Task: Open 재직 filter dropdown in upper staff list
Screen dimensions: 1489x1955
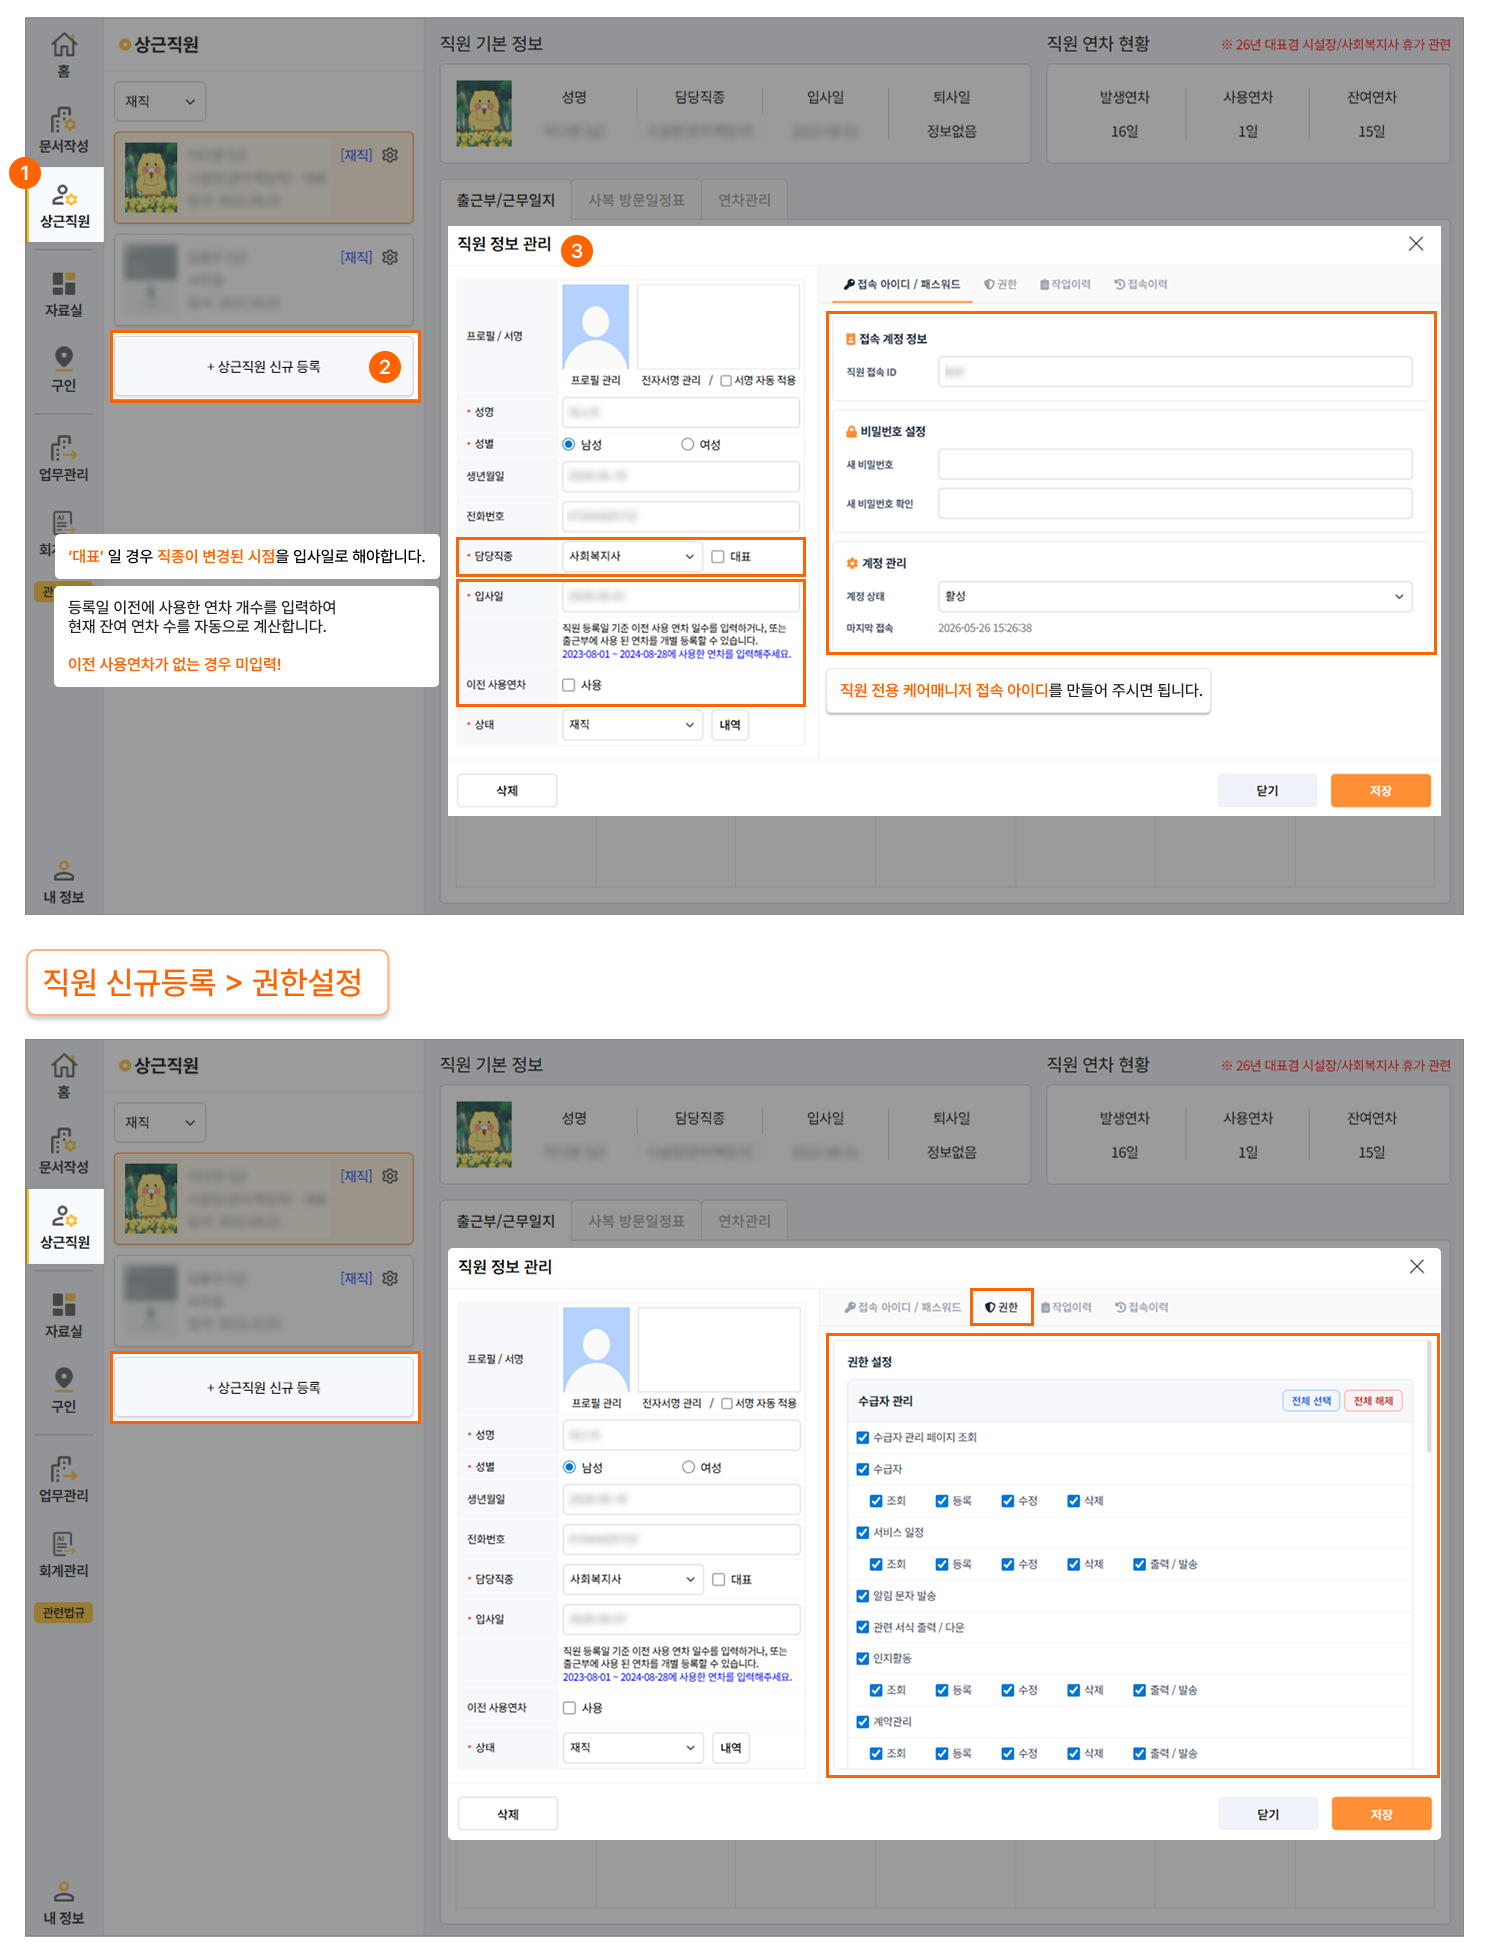Action: [160, 101]
